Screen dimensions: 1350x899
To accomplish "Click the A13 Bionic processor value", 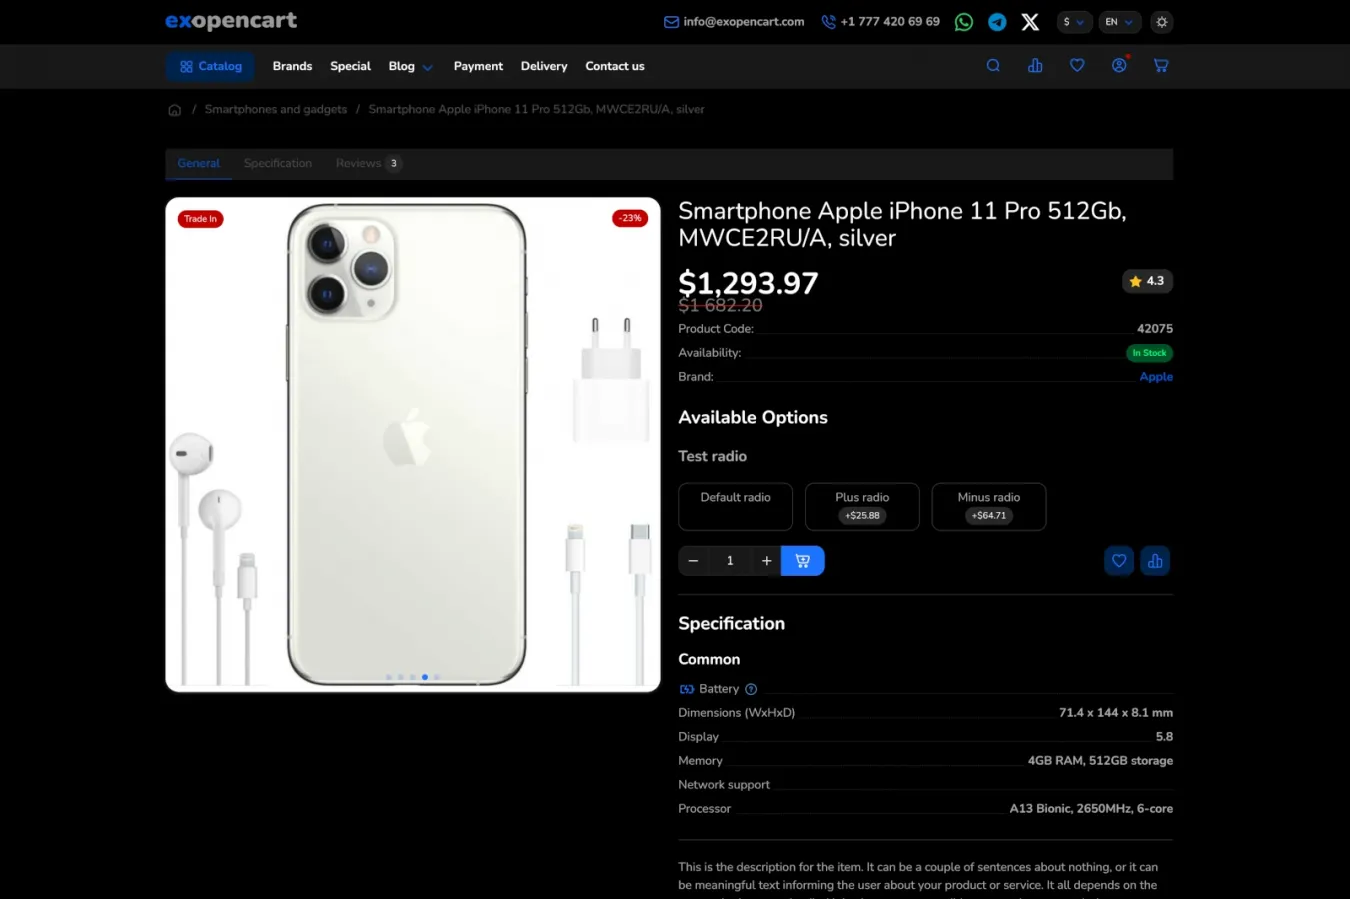I will click(1091, 809).
